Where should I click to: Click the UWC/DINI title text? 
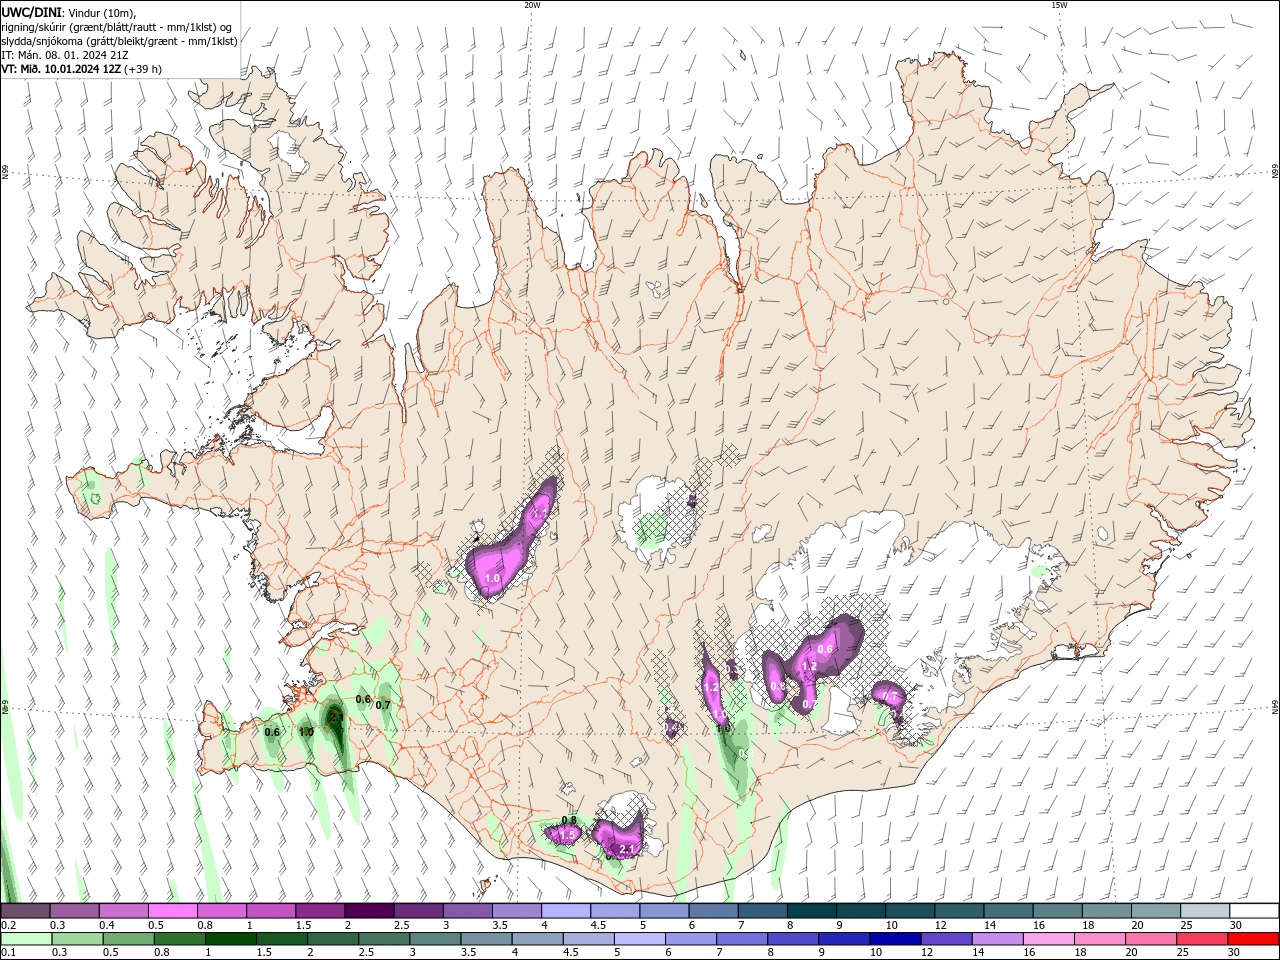31,12
